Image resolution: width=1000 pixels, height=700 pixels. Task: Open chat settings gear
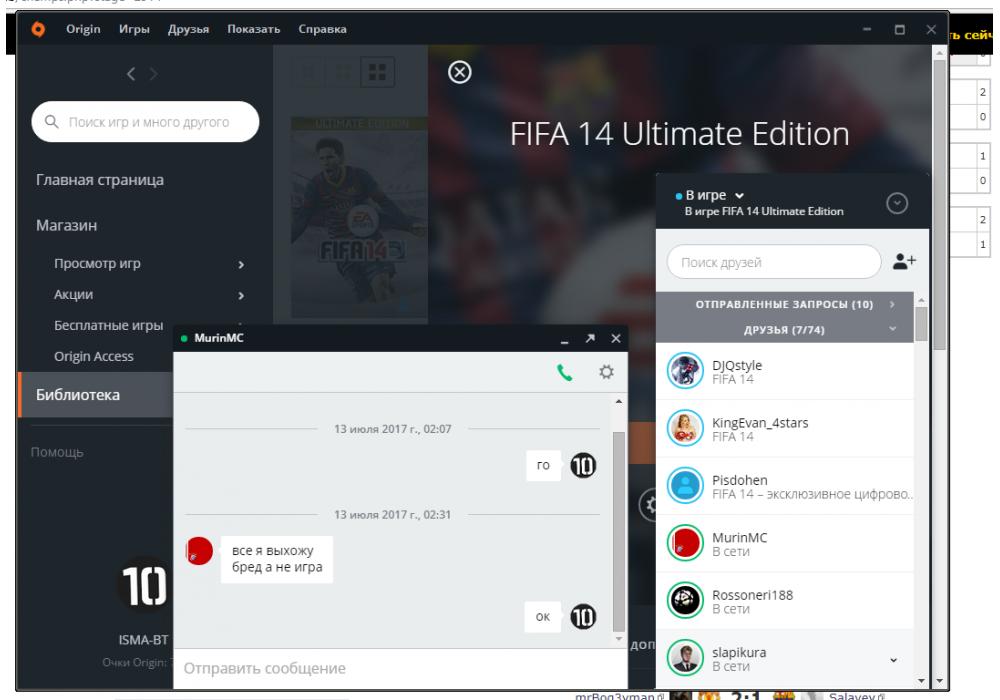click(607, 372)
